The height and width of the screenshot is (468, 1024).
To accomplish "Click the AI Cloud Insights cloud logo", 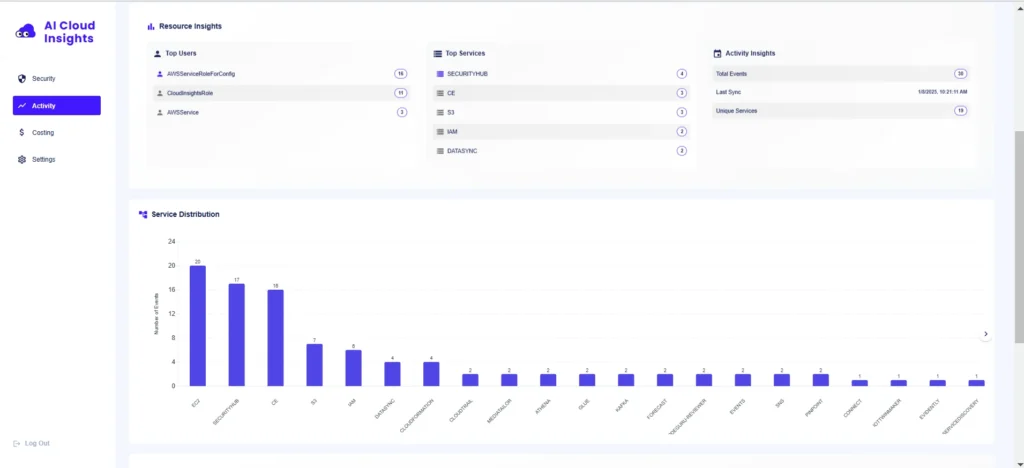I will (x=25, y=31).
